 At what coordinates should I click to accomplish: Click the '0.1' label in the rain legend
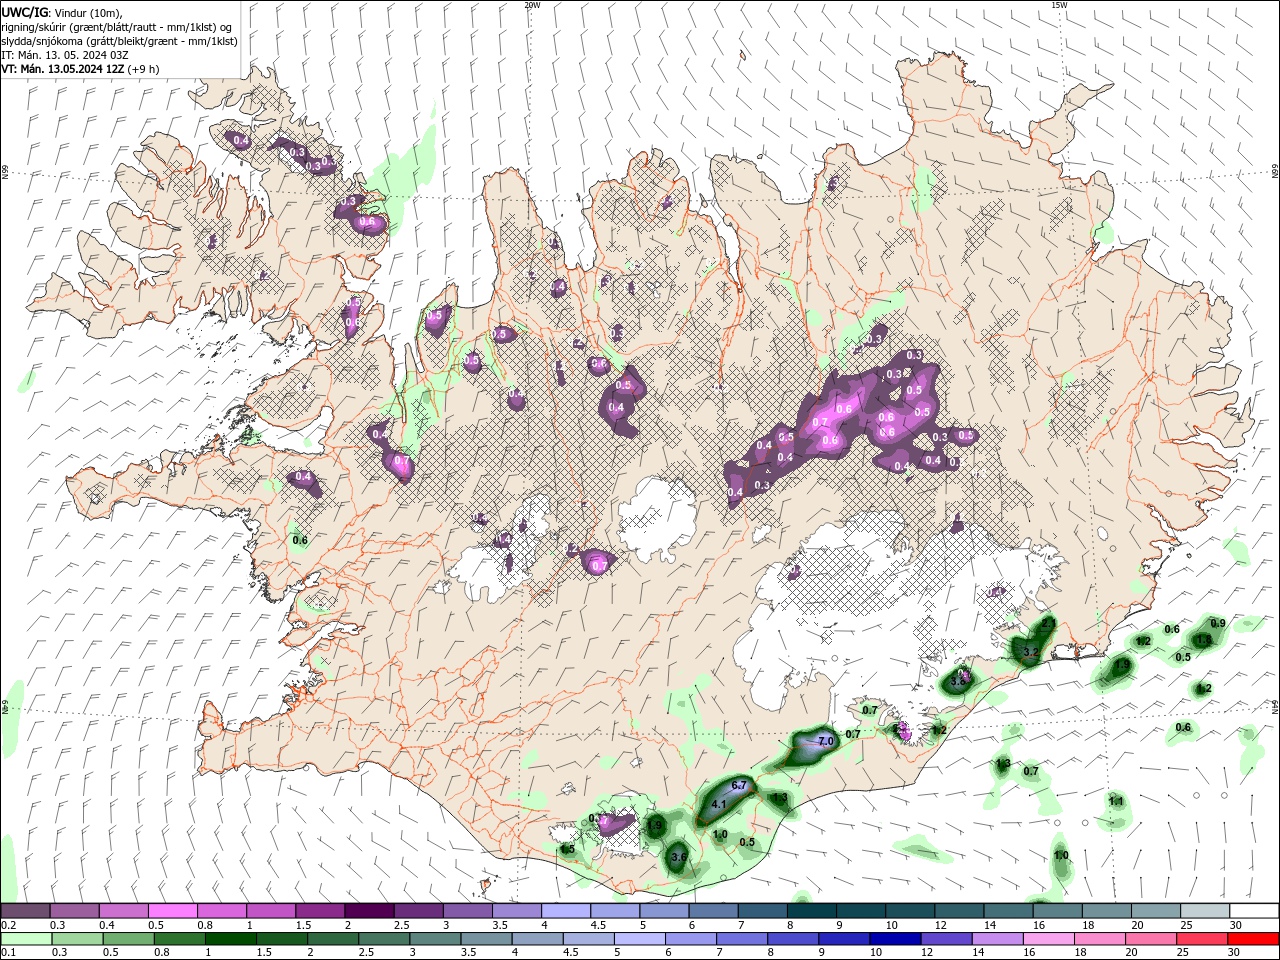point(8,953)
